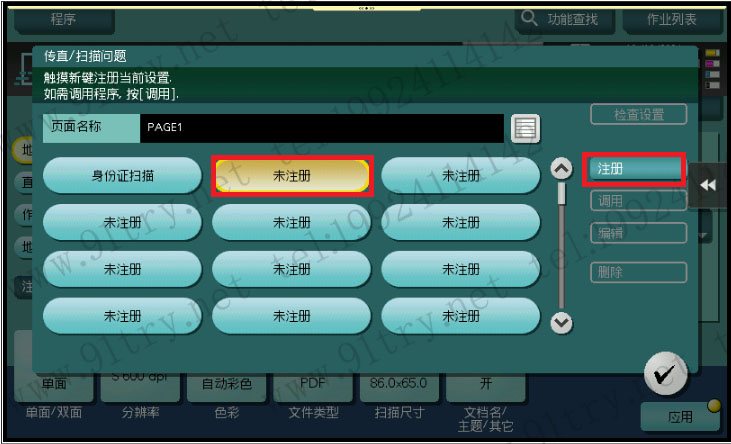This screenshot has height=444, width=731.
Task: Tap the 编辑 edit button
Action: click(x=638, y=233)
